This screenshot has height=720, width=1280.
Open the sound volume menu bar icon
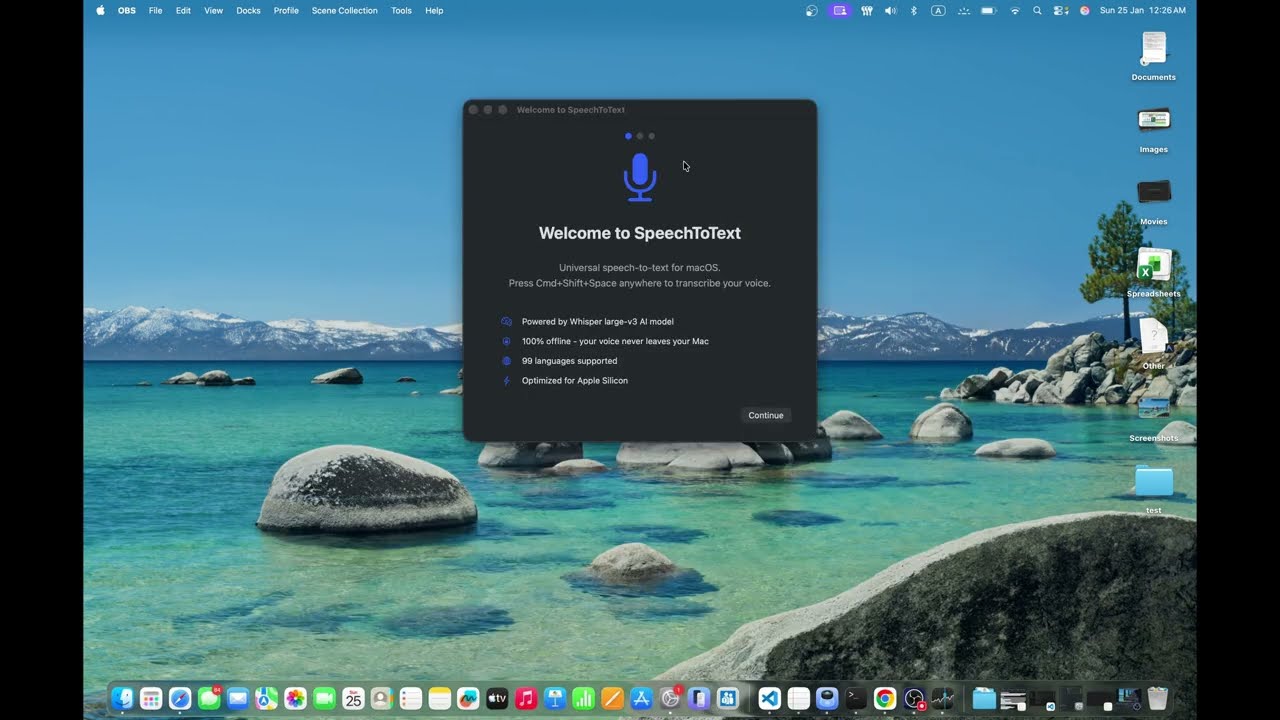(x=891, y=10)
